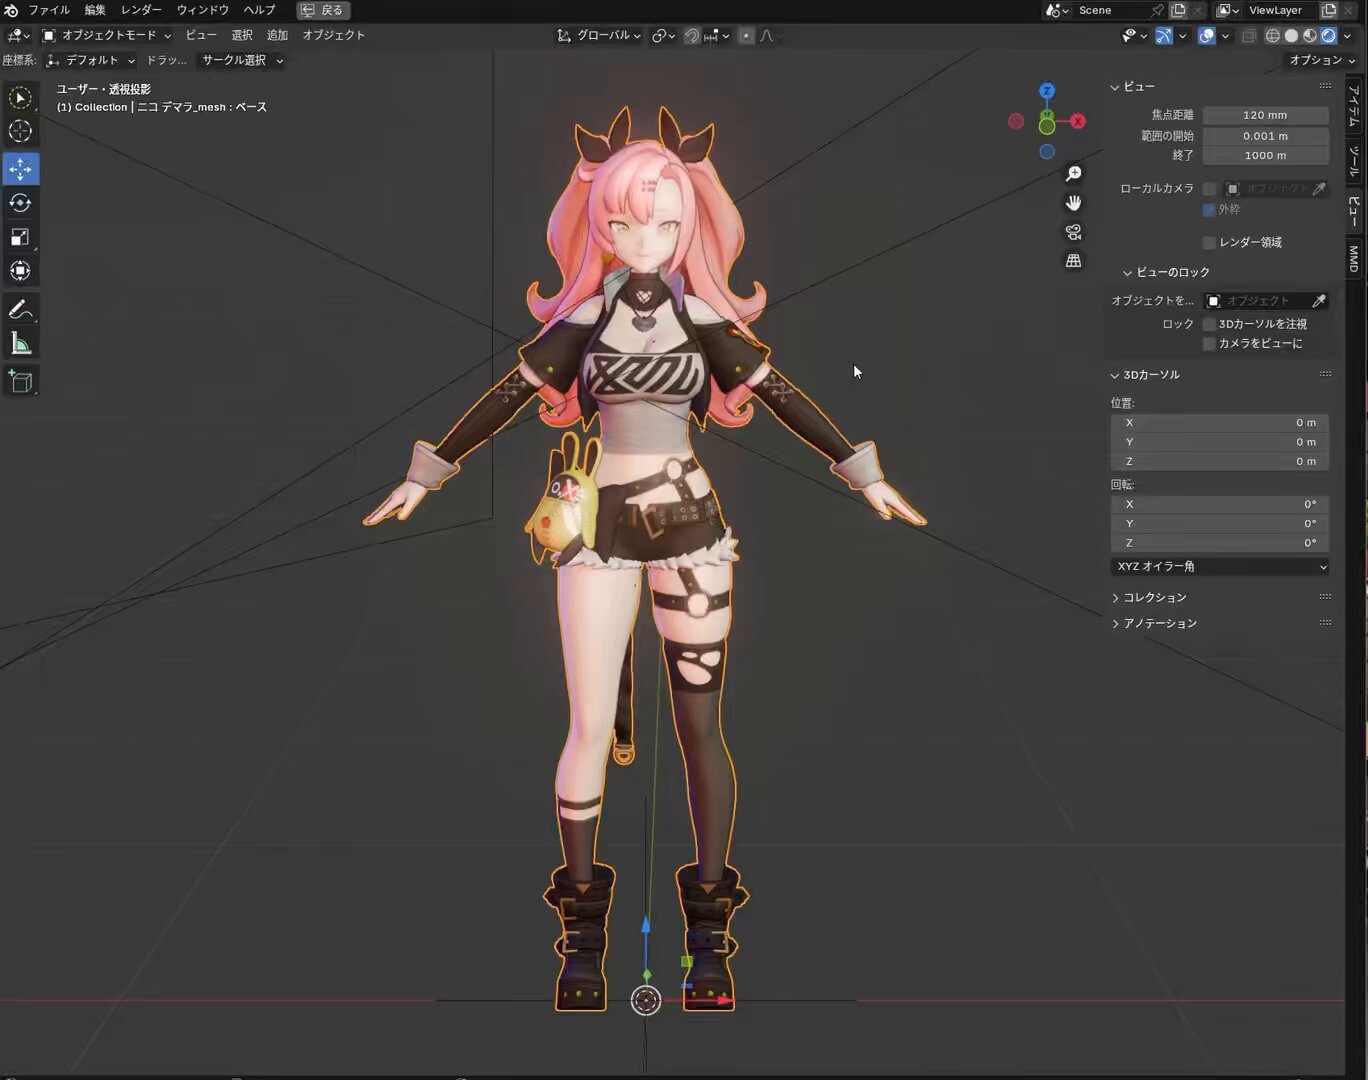Click eyedropper beside Lock to Object field
Viewport: 1368px width, 1080px height.
pyautogui.click(x=1319, y=300)
